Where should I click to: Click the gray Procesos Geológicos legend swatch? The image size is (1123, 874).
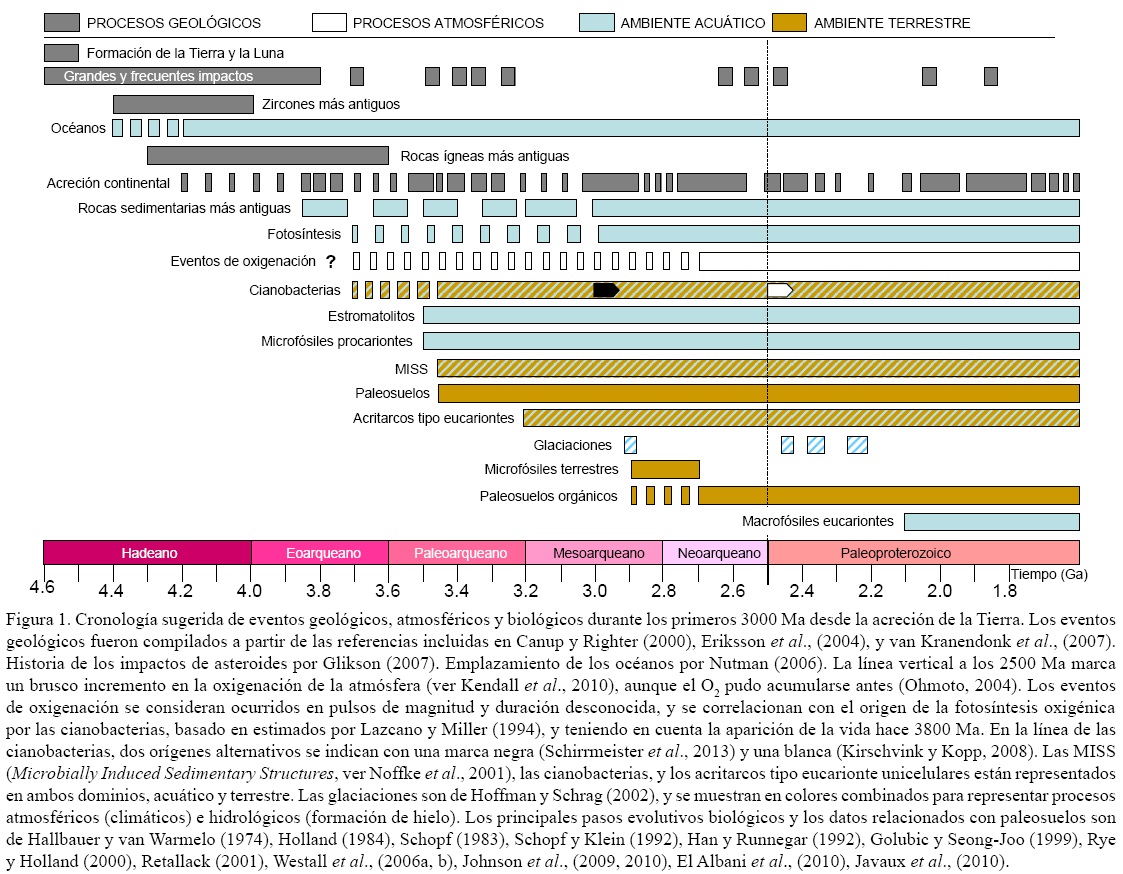[x=62, y=22]
